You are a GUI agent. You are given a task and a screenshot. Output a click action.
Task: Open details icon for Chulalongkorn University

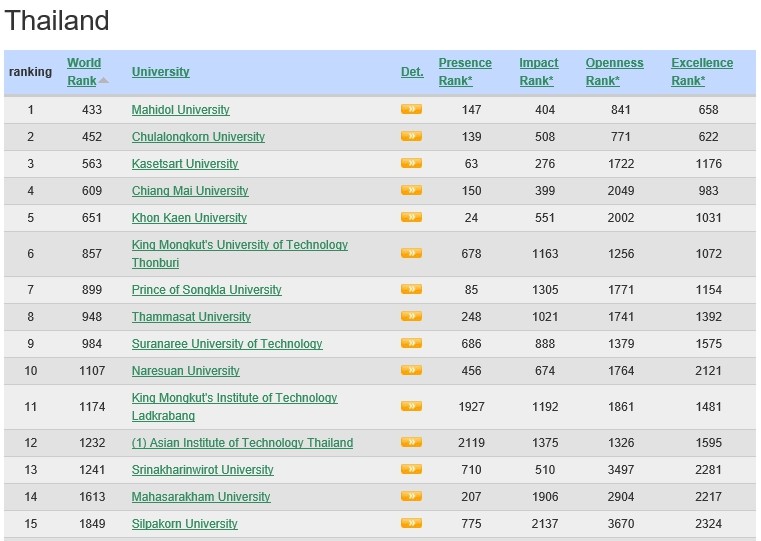click(411, 136)
